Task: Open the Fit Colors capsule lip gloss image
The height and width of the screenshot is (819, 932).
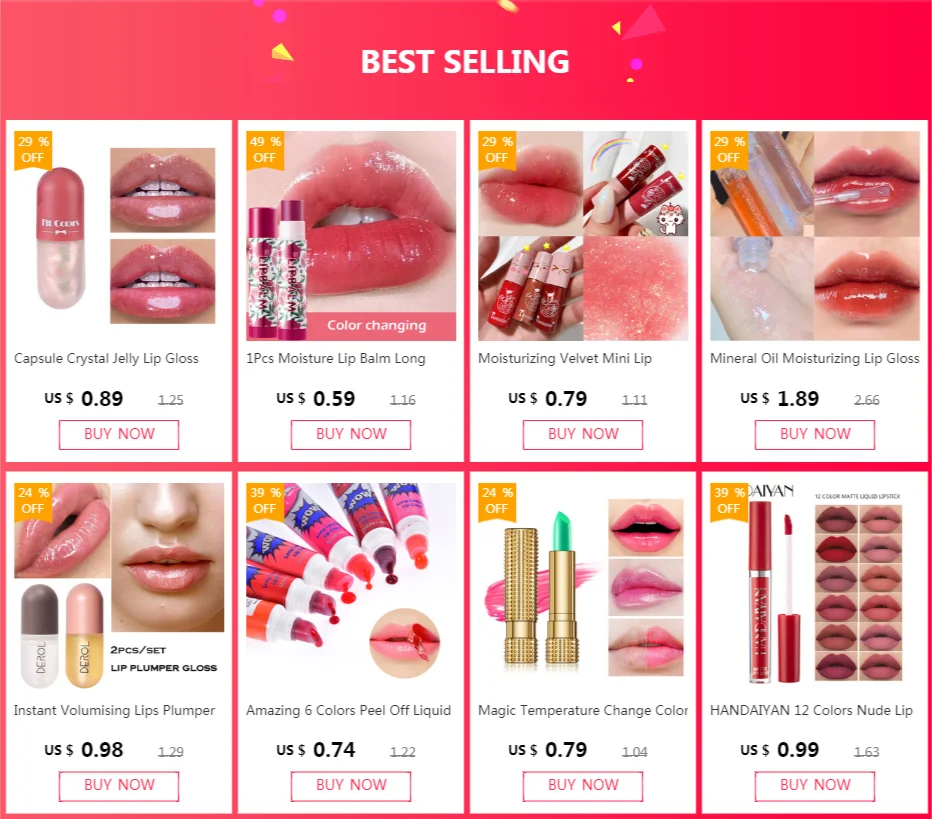Action: click(119, 236)
